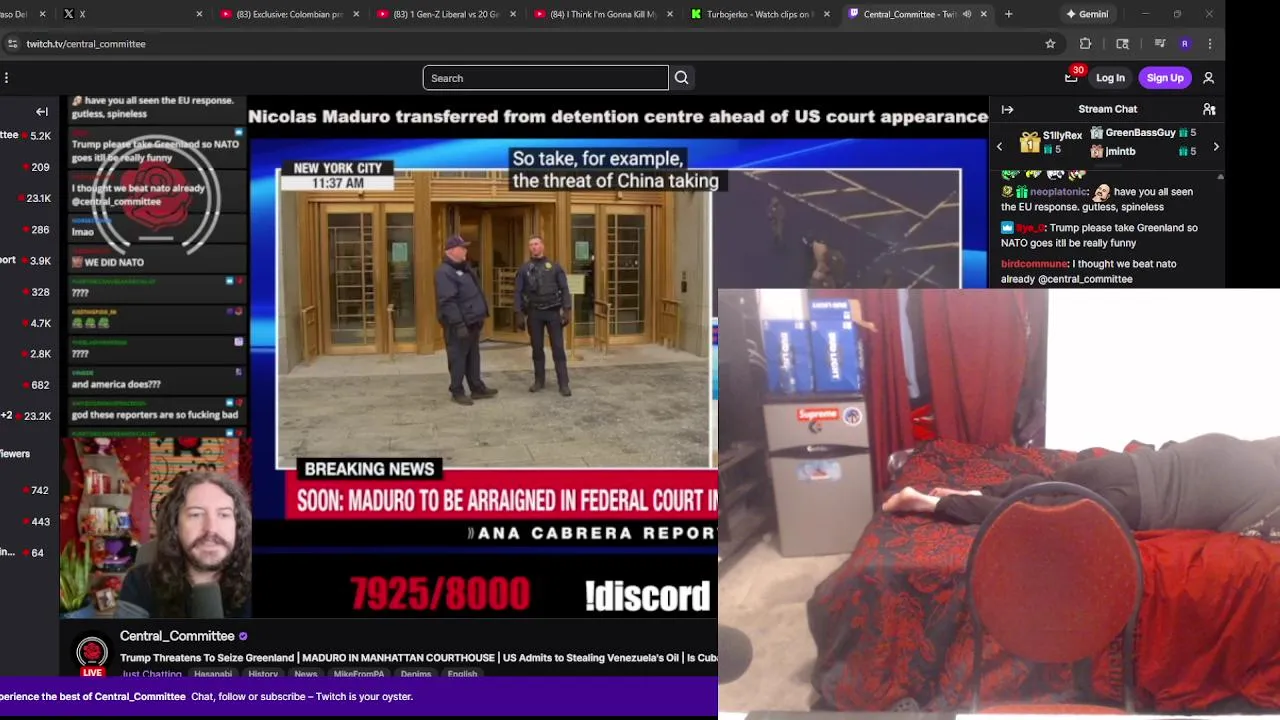Screen dimensions: 1280x720
Task: Click the Log In button
Action: tap(1110, 78)
